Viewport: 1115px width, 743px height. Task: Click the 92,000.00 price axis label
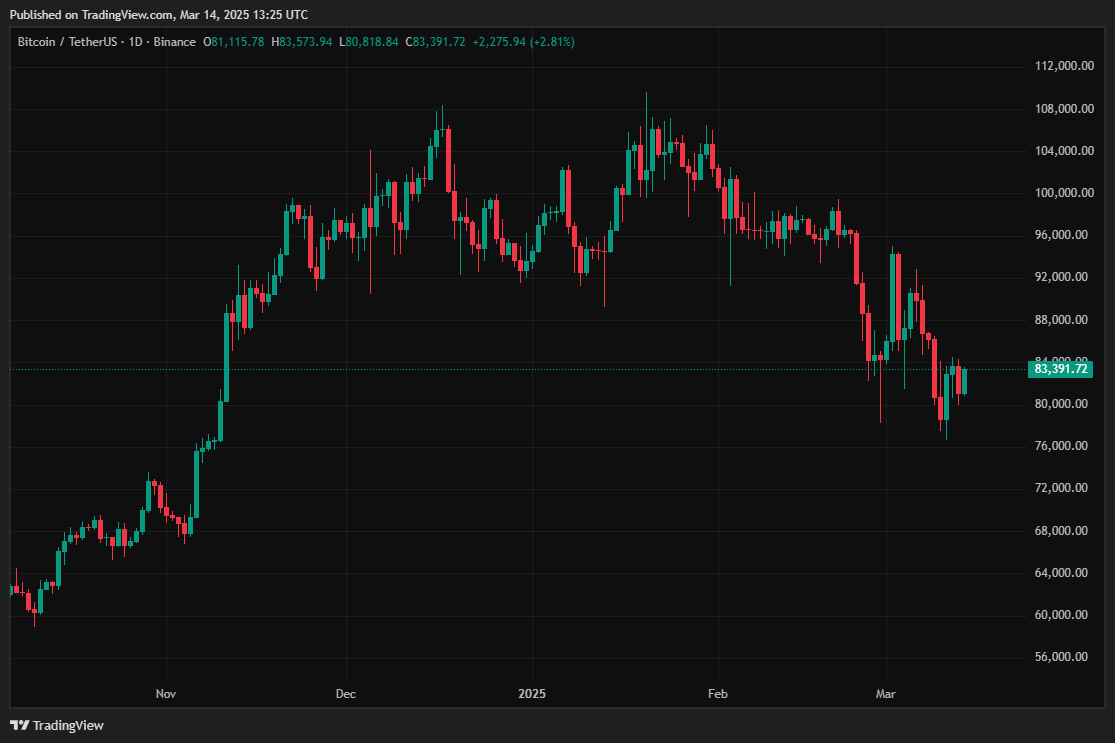(1061, 277)
